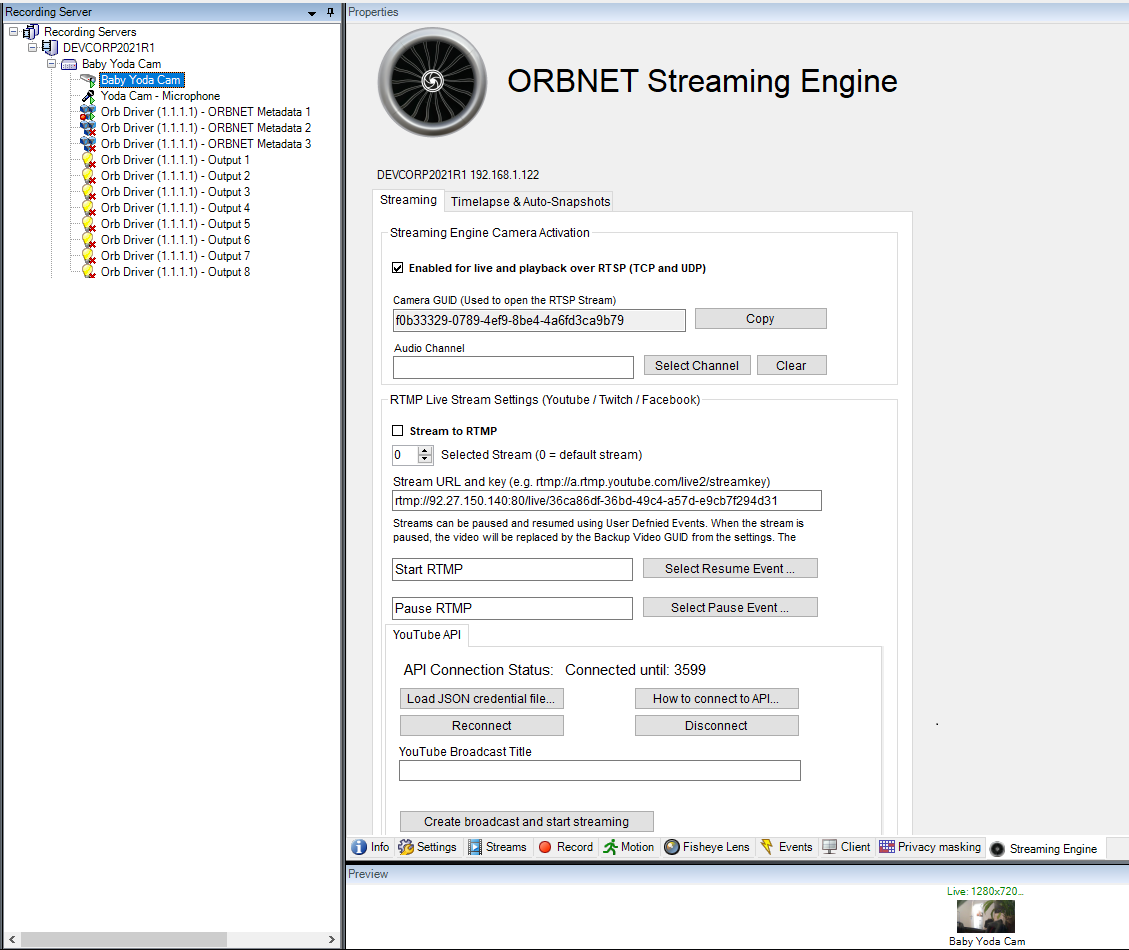
Task: Open the Client tab
Action: coord(846,847)
